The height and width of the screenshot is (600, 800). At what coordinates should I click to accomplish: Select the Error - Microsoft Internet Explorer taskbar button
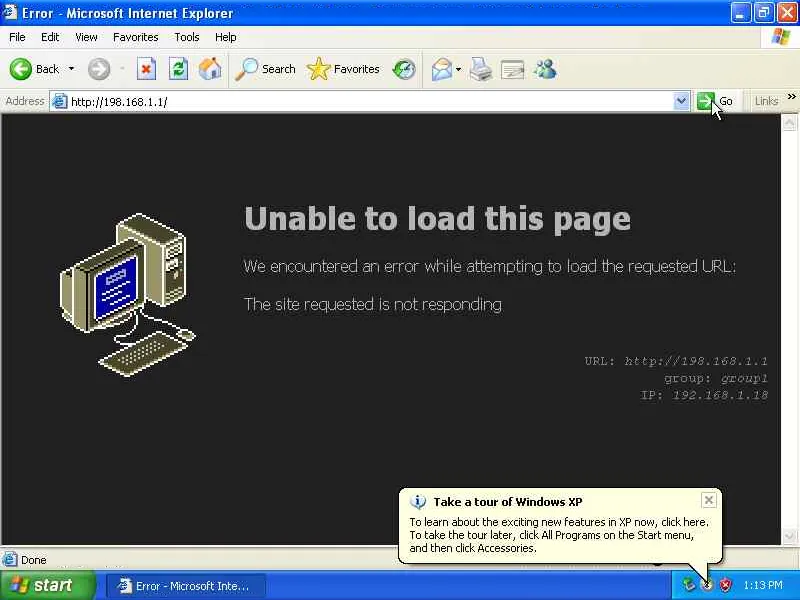coord(186,586)
